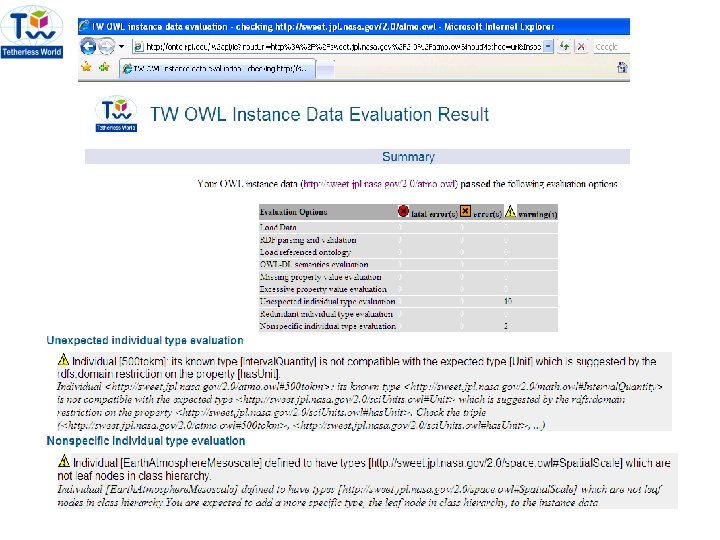Select the TW OWL instance data evaluation tab

coord(218,69)
